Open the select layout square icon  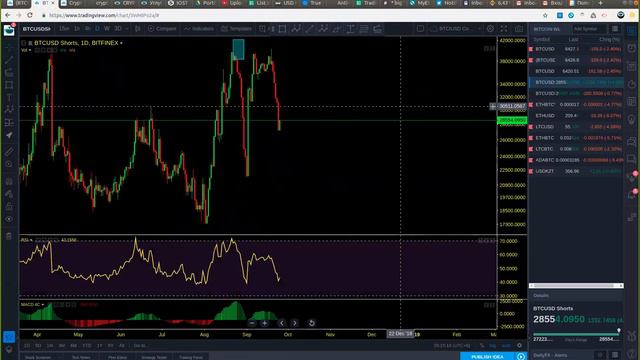pyautogui.click(x=420, y=29)
